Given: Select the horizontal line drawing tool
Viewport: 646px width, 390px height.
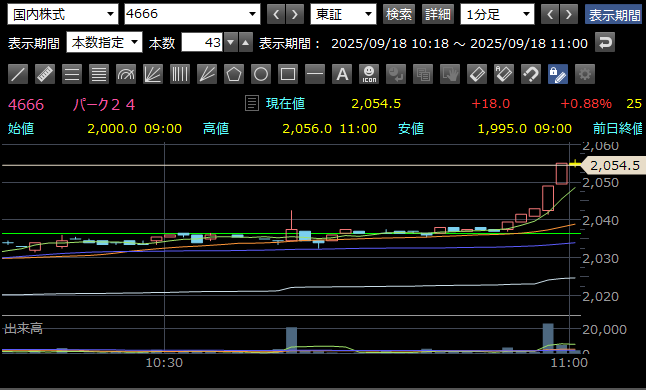Looking at the screenshot, I should [315, 74].
